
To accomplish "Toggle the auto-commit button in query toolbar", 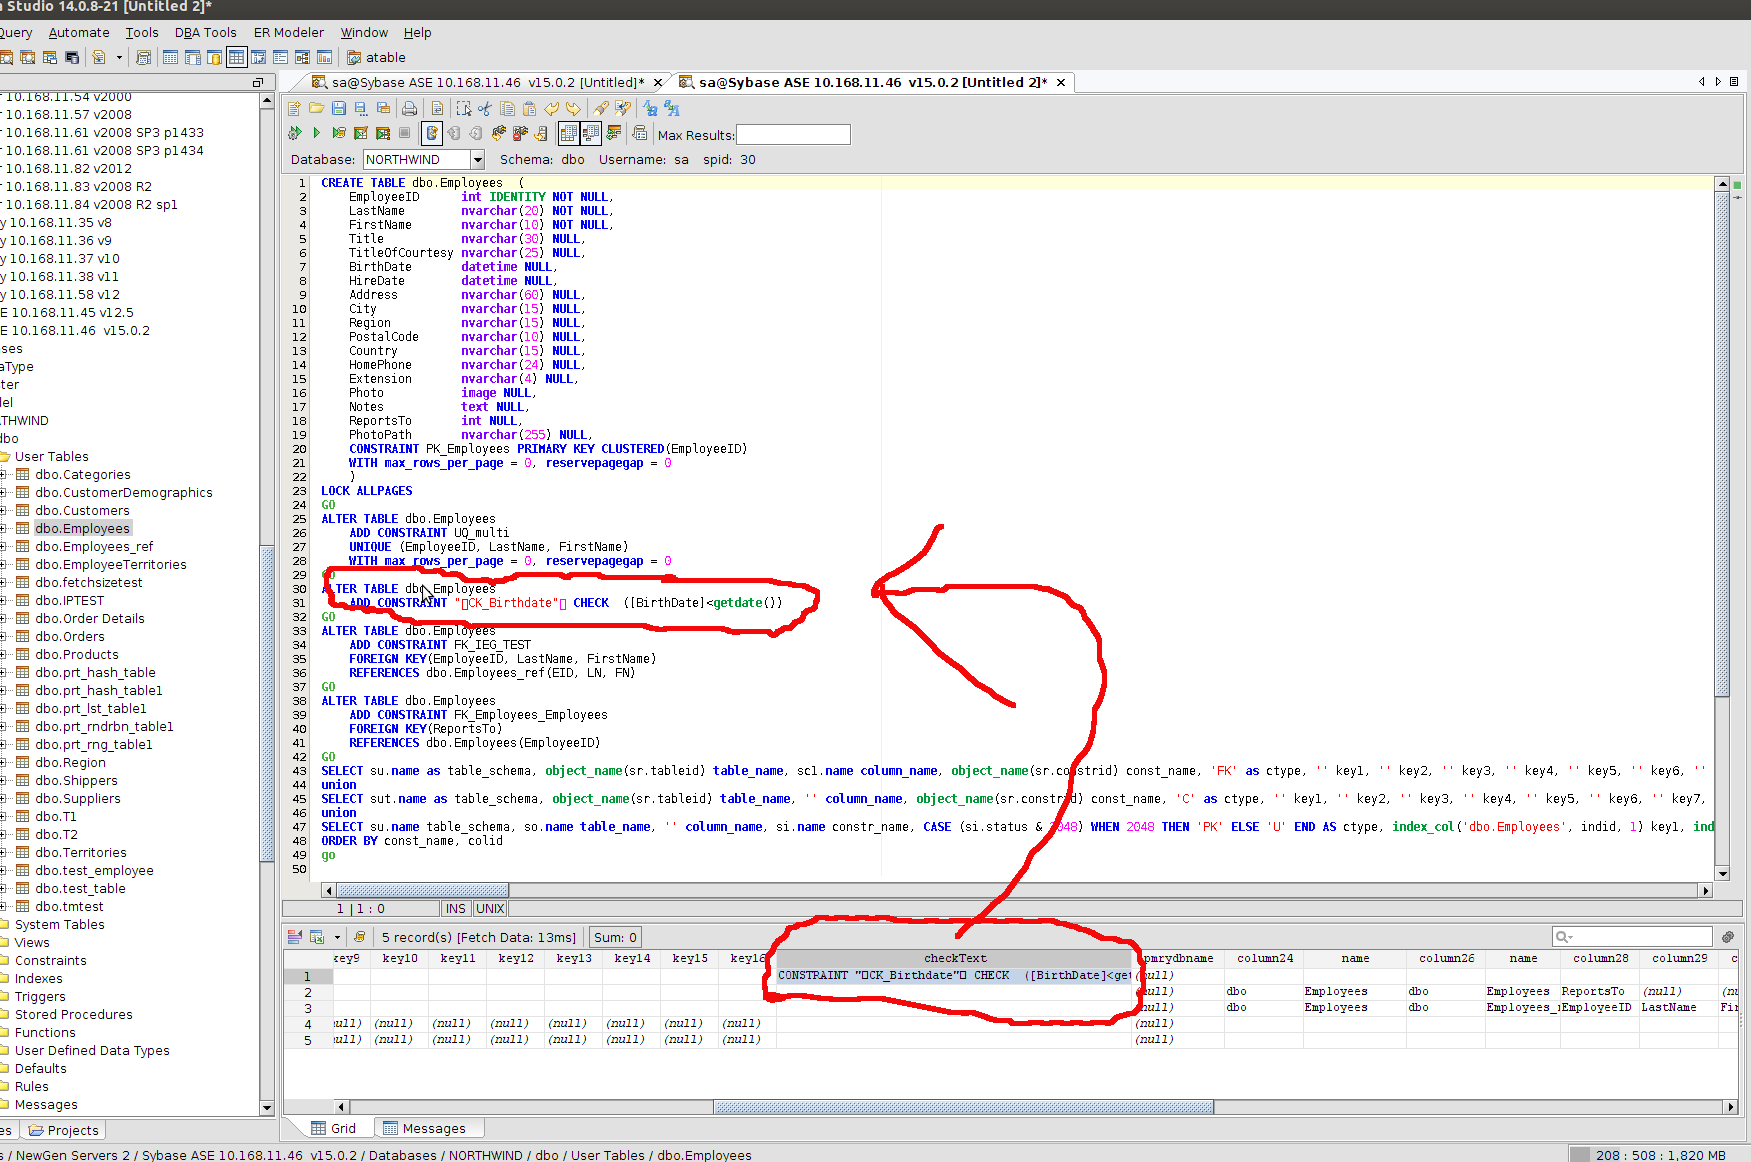I will click(x=432, y=133).
